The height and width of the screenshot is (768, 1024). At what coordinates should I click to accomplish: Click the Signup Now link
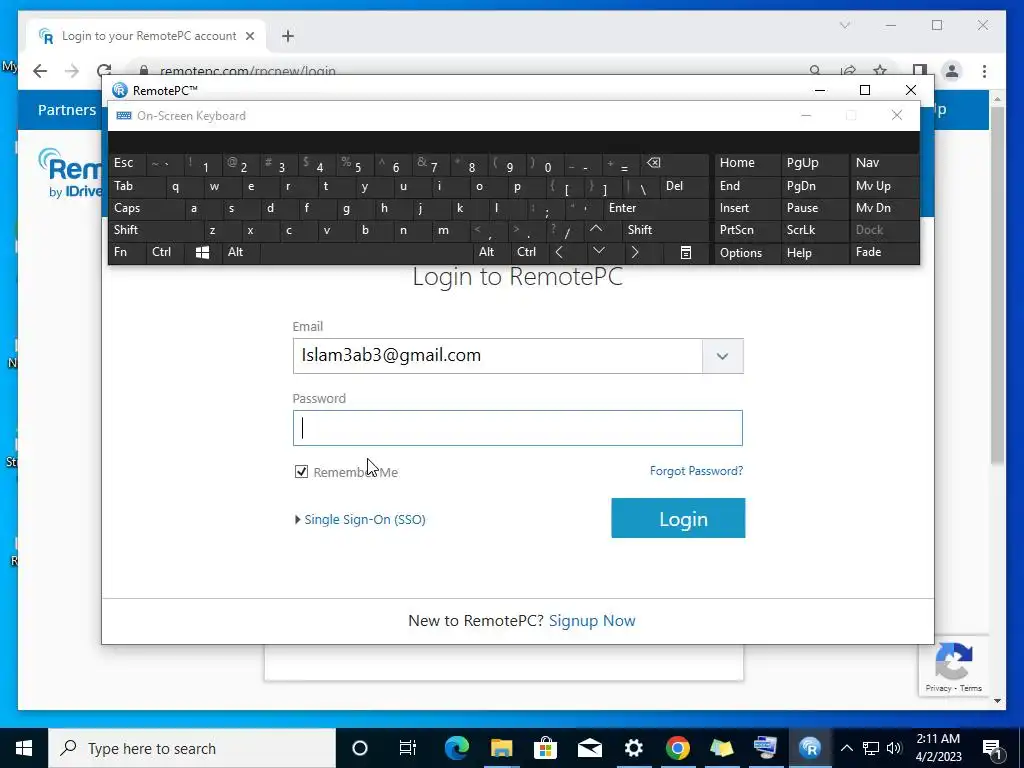click(x=592, y=620)
